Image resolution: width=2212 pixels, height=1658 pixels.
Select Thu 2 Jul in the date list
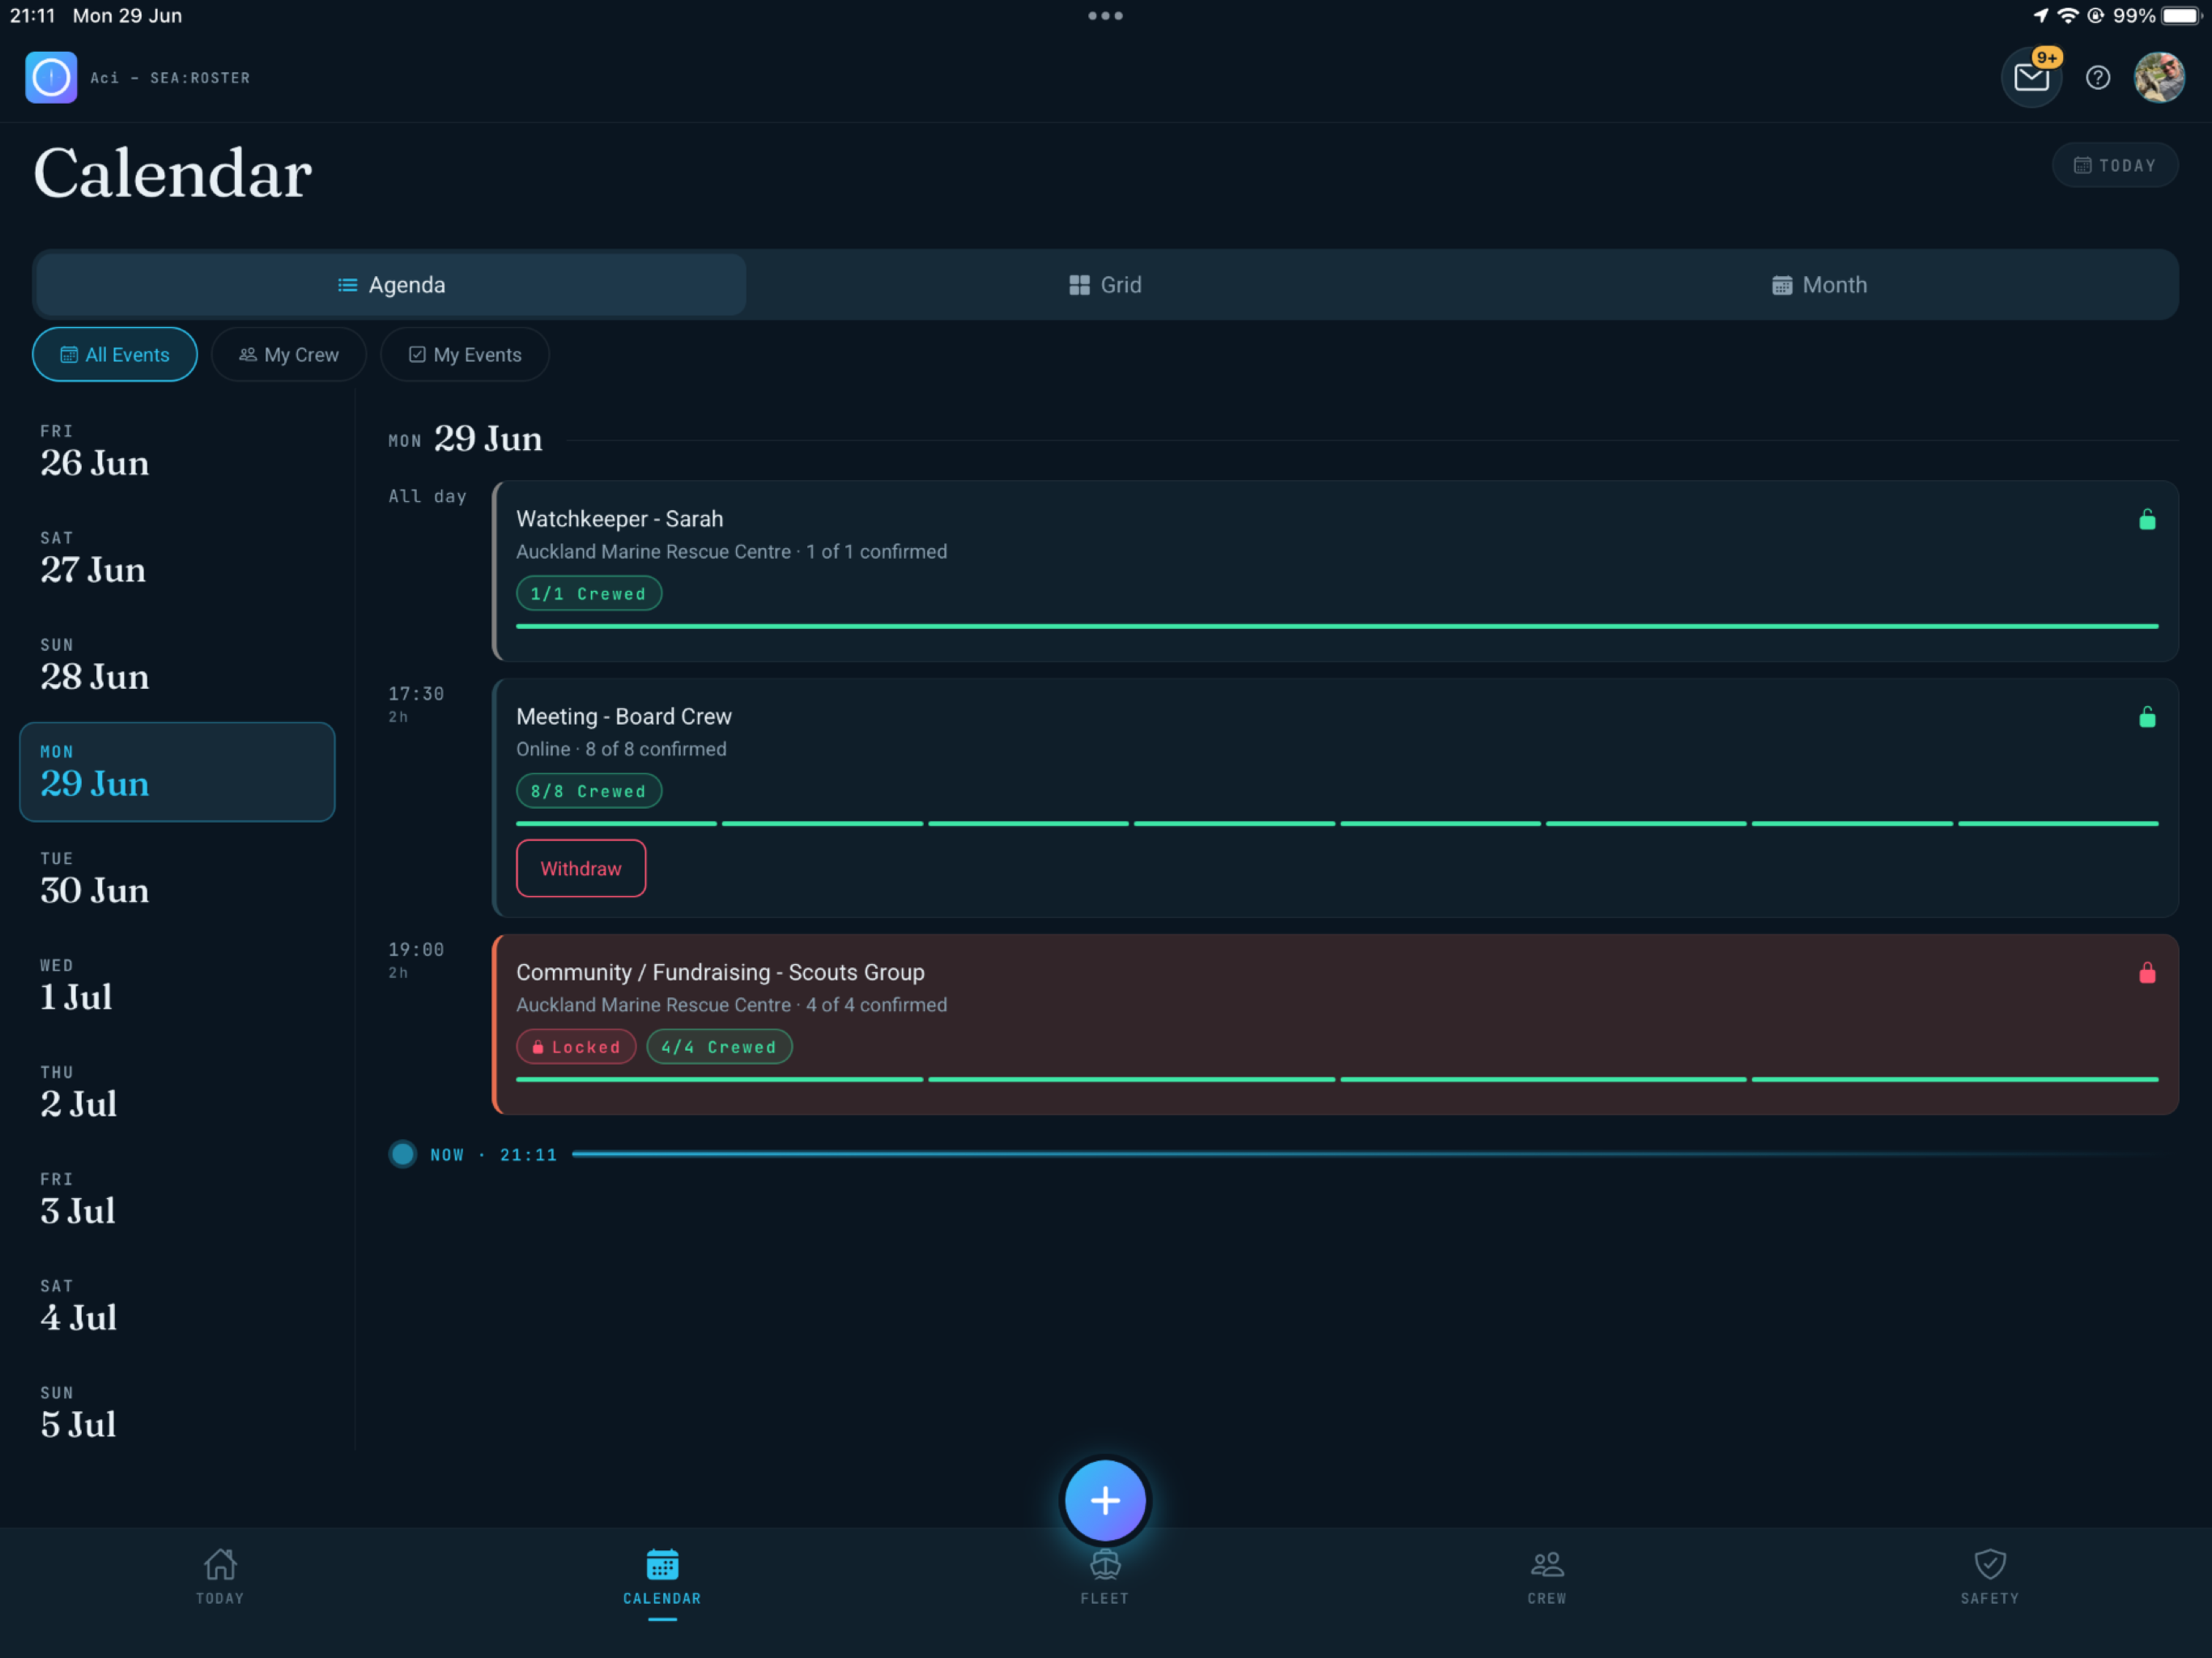(x=177, y=1093)
